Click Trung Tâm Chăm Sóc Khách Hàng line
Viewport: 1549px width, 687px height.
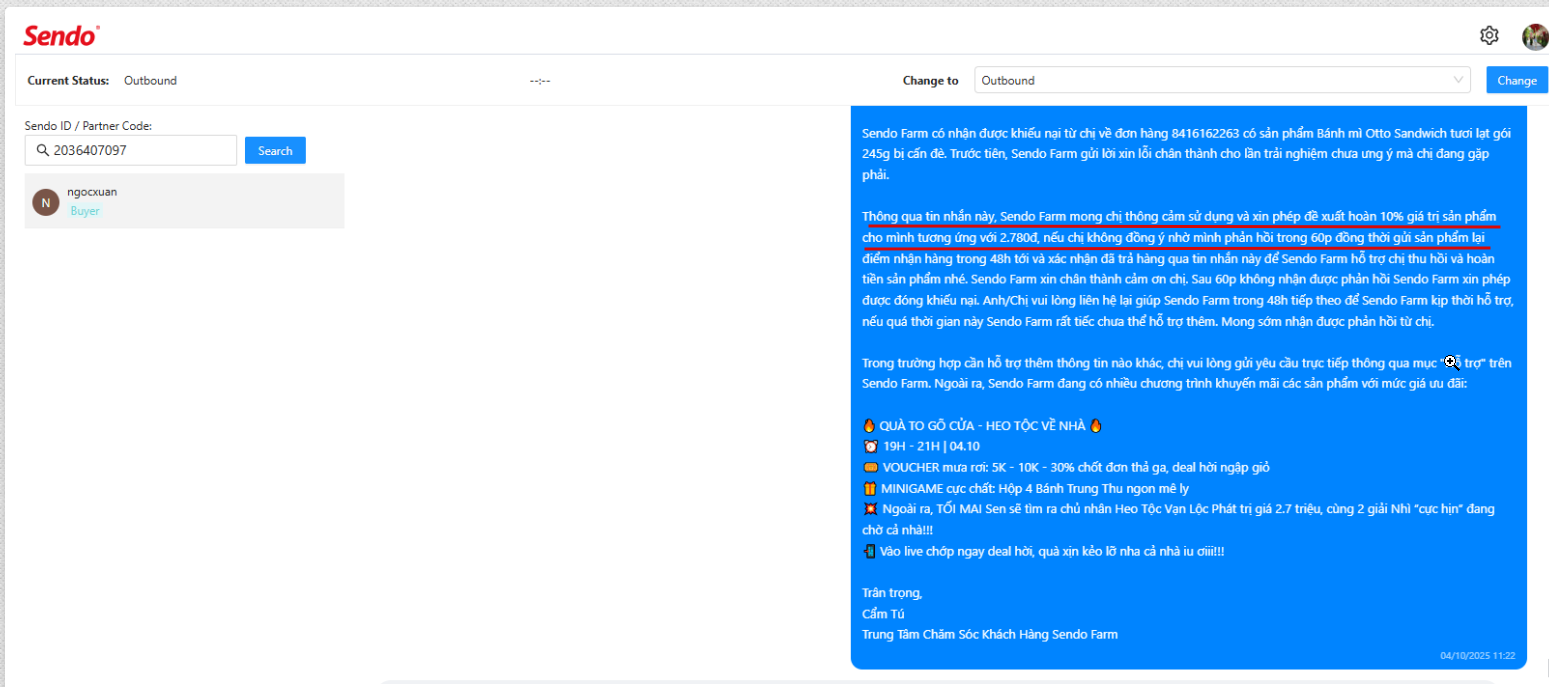990,635
